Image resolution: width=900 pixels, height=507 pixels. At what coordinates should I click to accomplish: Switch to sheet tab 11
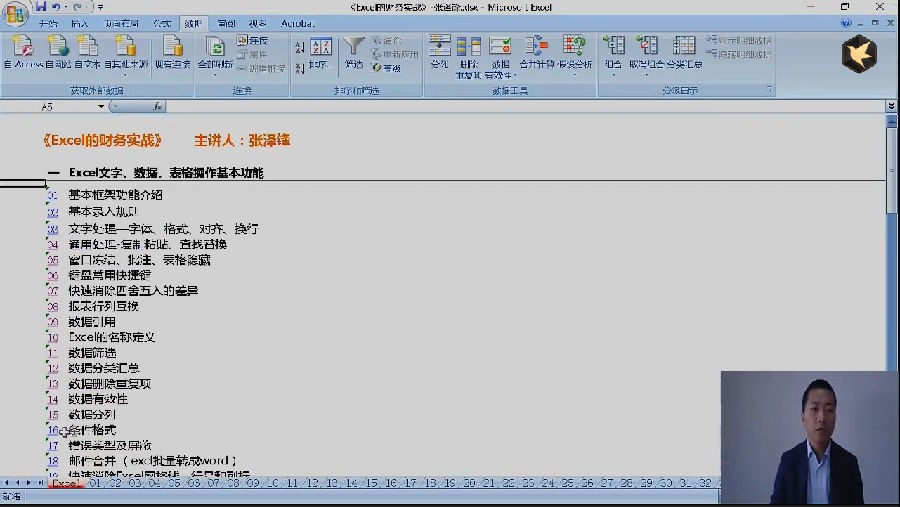tap(292, 483)
